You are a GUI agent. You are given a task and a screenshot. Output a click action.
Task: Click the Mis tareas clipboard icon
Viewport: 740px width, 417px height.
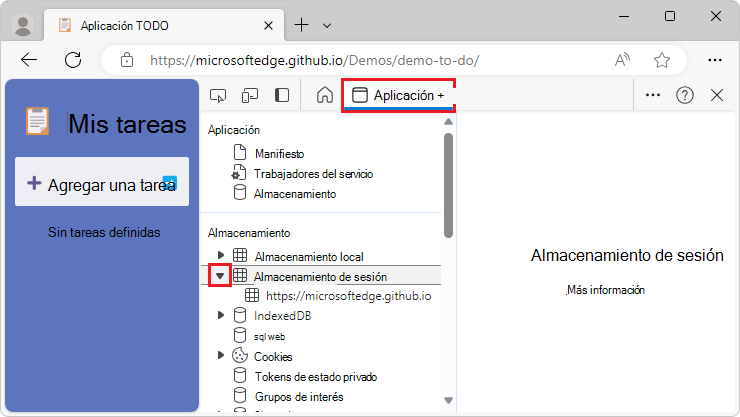click(x=37, y=121)
